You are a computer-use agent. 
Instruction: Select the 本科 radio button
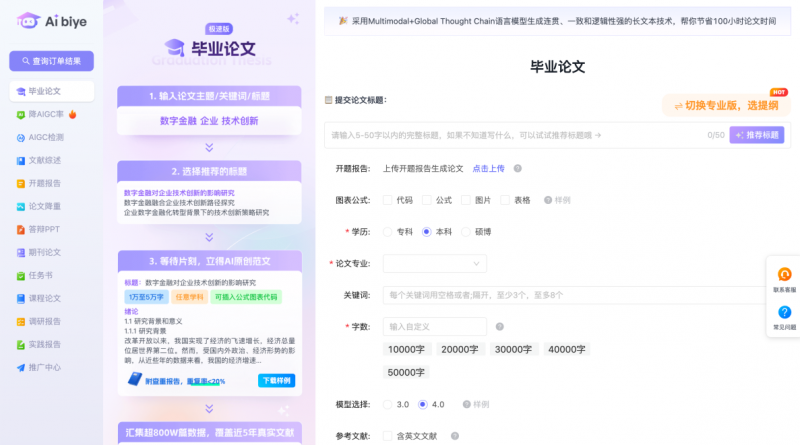click(x=427, y=232)
